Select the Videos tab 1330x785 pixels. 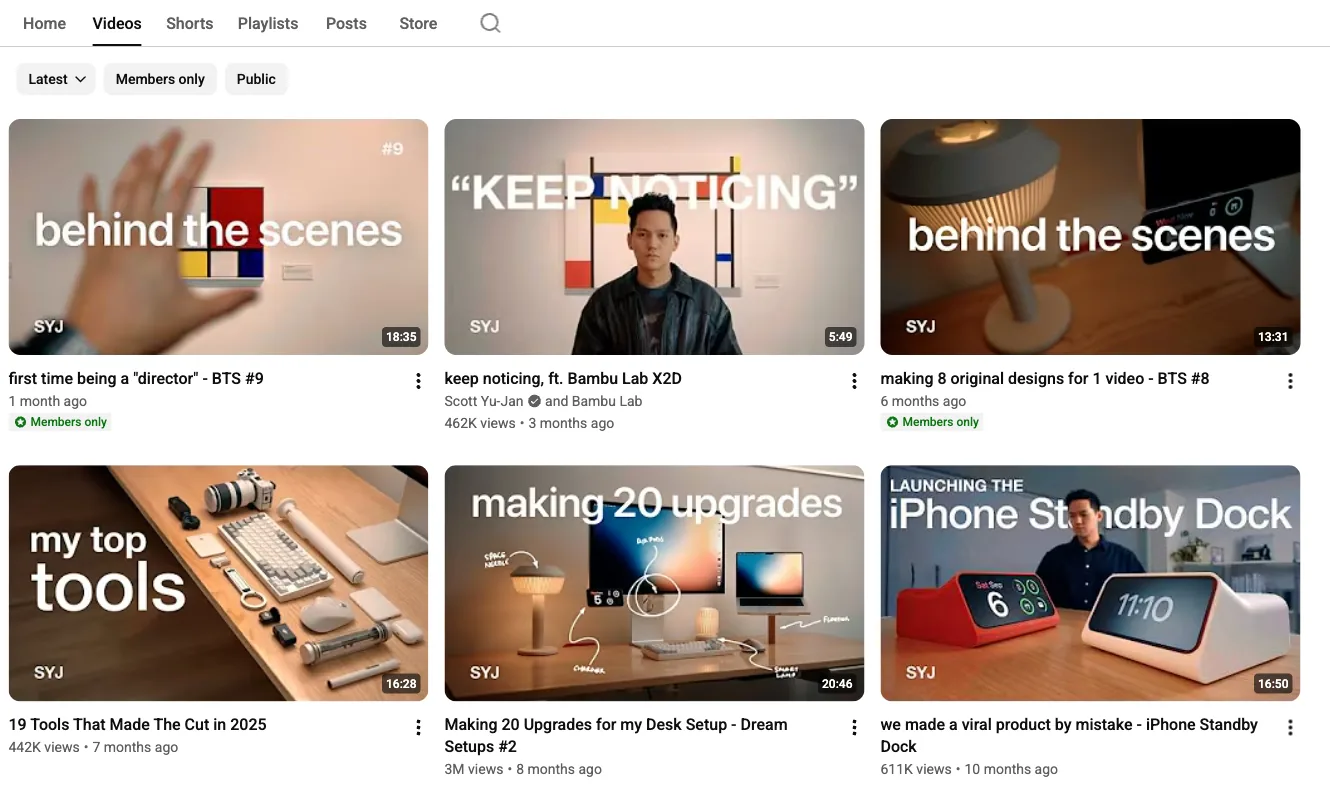click(117, 23)
